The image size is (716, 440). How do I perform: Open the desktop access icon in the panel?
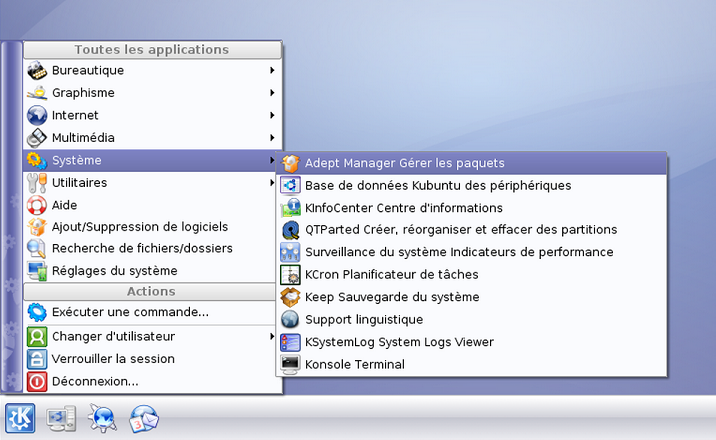(x=61, y=417)
